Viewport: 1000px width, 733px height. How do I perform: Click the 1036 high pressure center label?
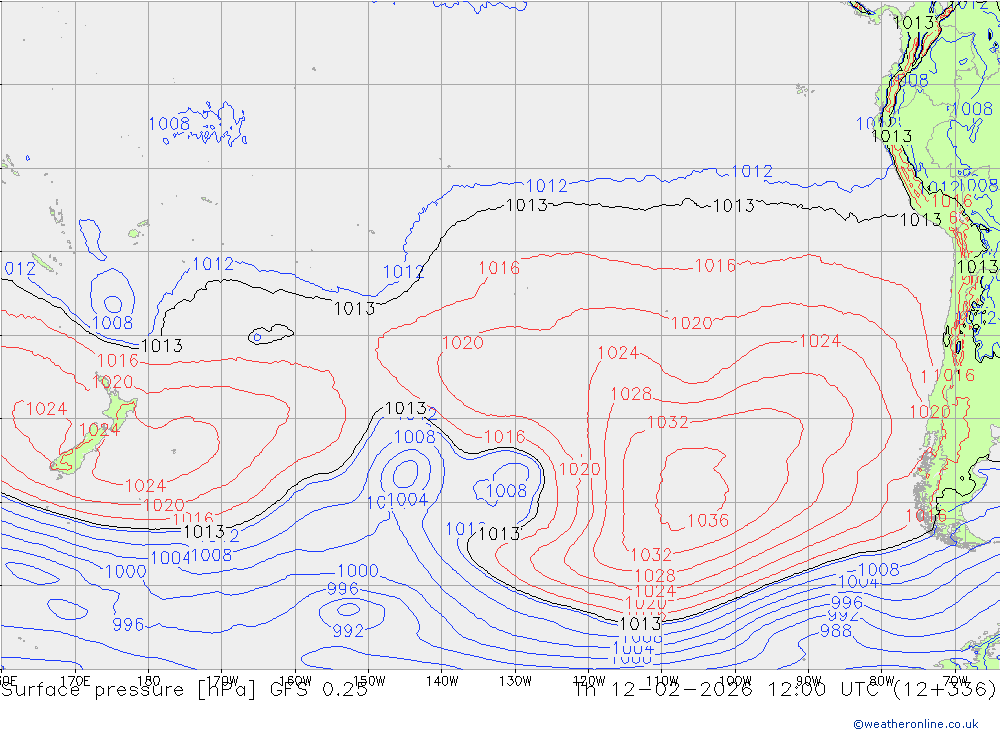(x=708, y=520)
